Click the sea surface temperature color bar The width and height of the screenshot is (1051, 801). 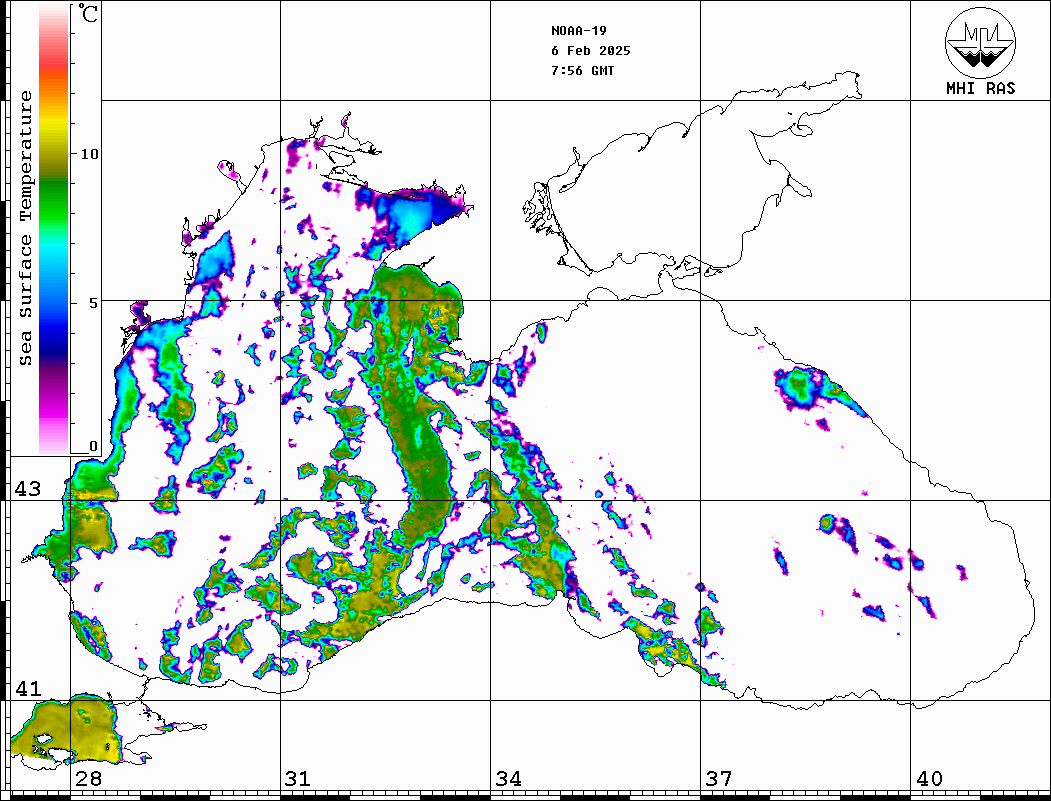coord(54,230)
